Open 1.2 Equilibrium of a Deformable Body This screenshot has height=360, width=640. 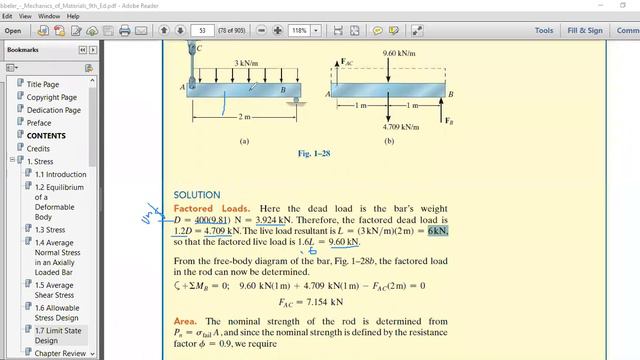click(x=59, y=202)
